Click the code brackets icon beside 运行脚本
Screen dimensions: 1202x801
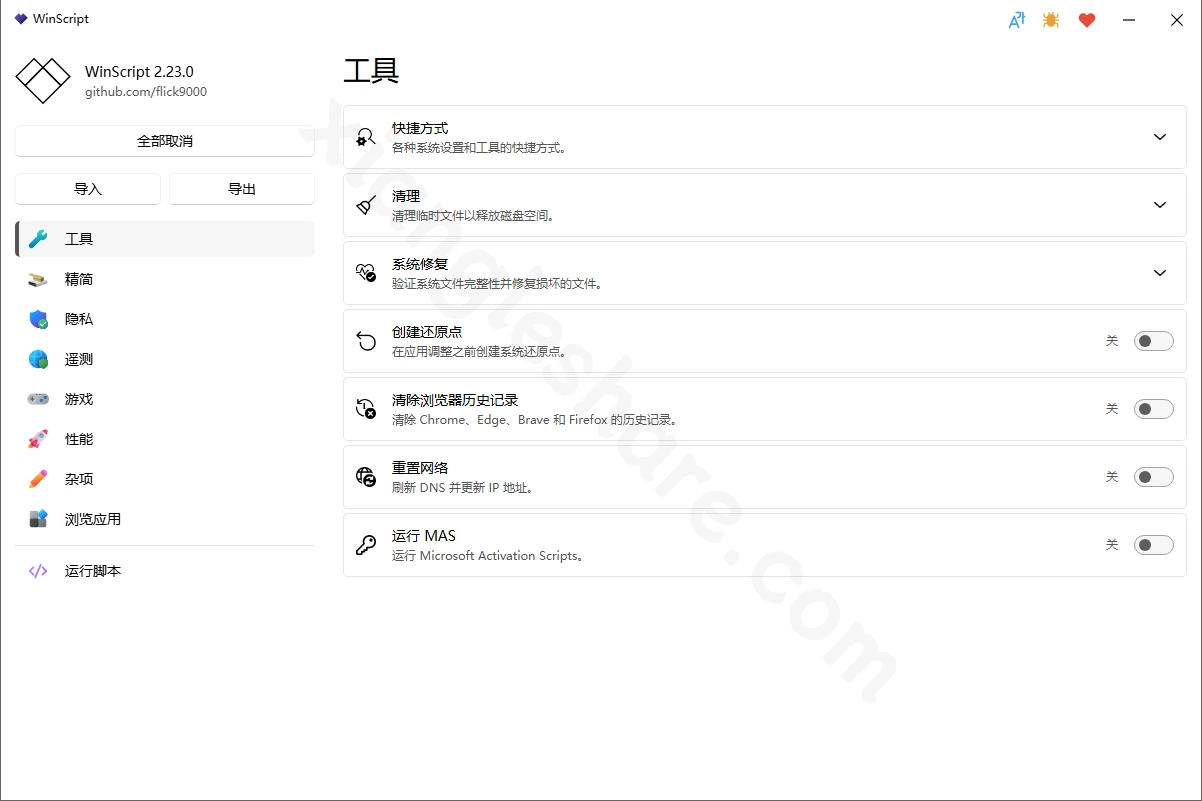coord(38,571)
